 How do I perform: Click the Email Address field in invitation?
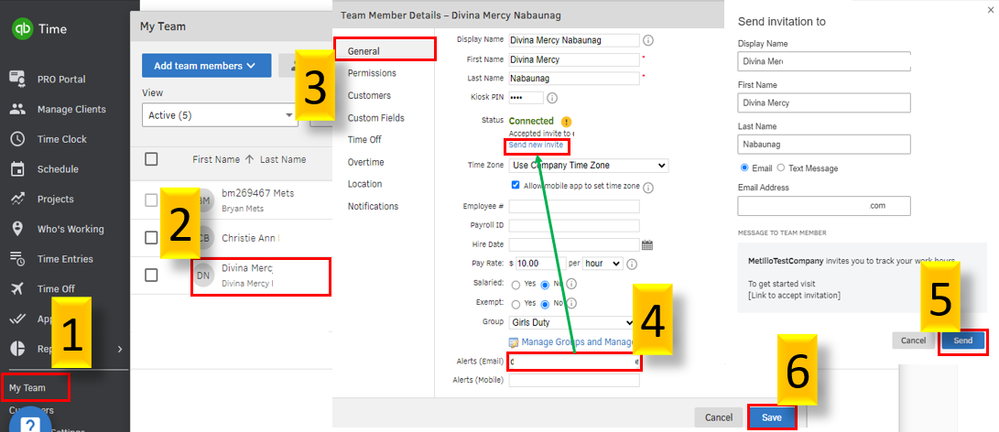click(824, 206)
